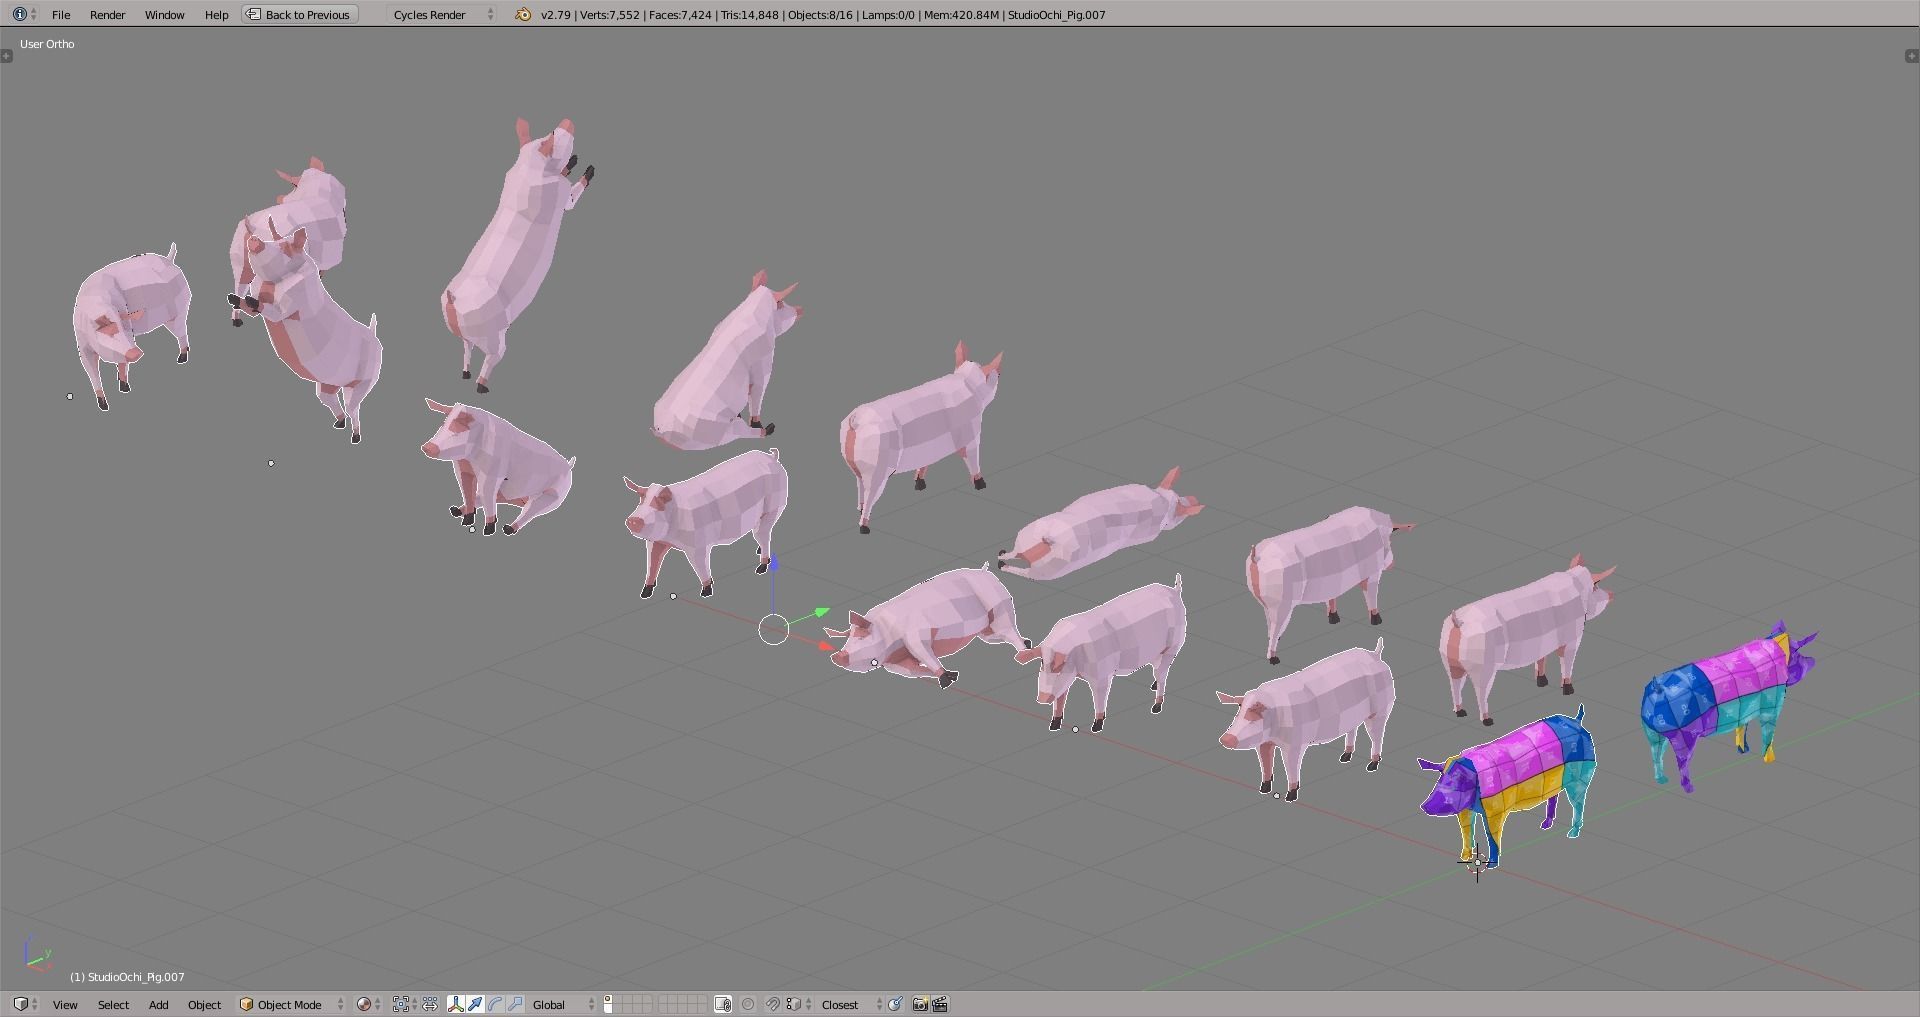Toggle proportional editing circle
This screenshot has height=1017, width=1920.
click(x=748, y=1004)
